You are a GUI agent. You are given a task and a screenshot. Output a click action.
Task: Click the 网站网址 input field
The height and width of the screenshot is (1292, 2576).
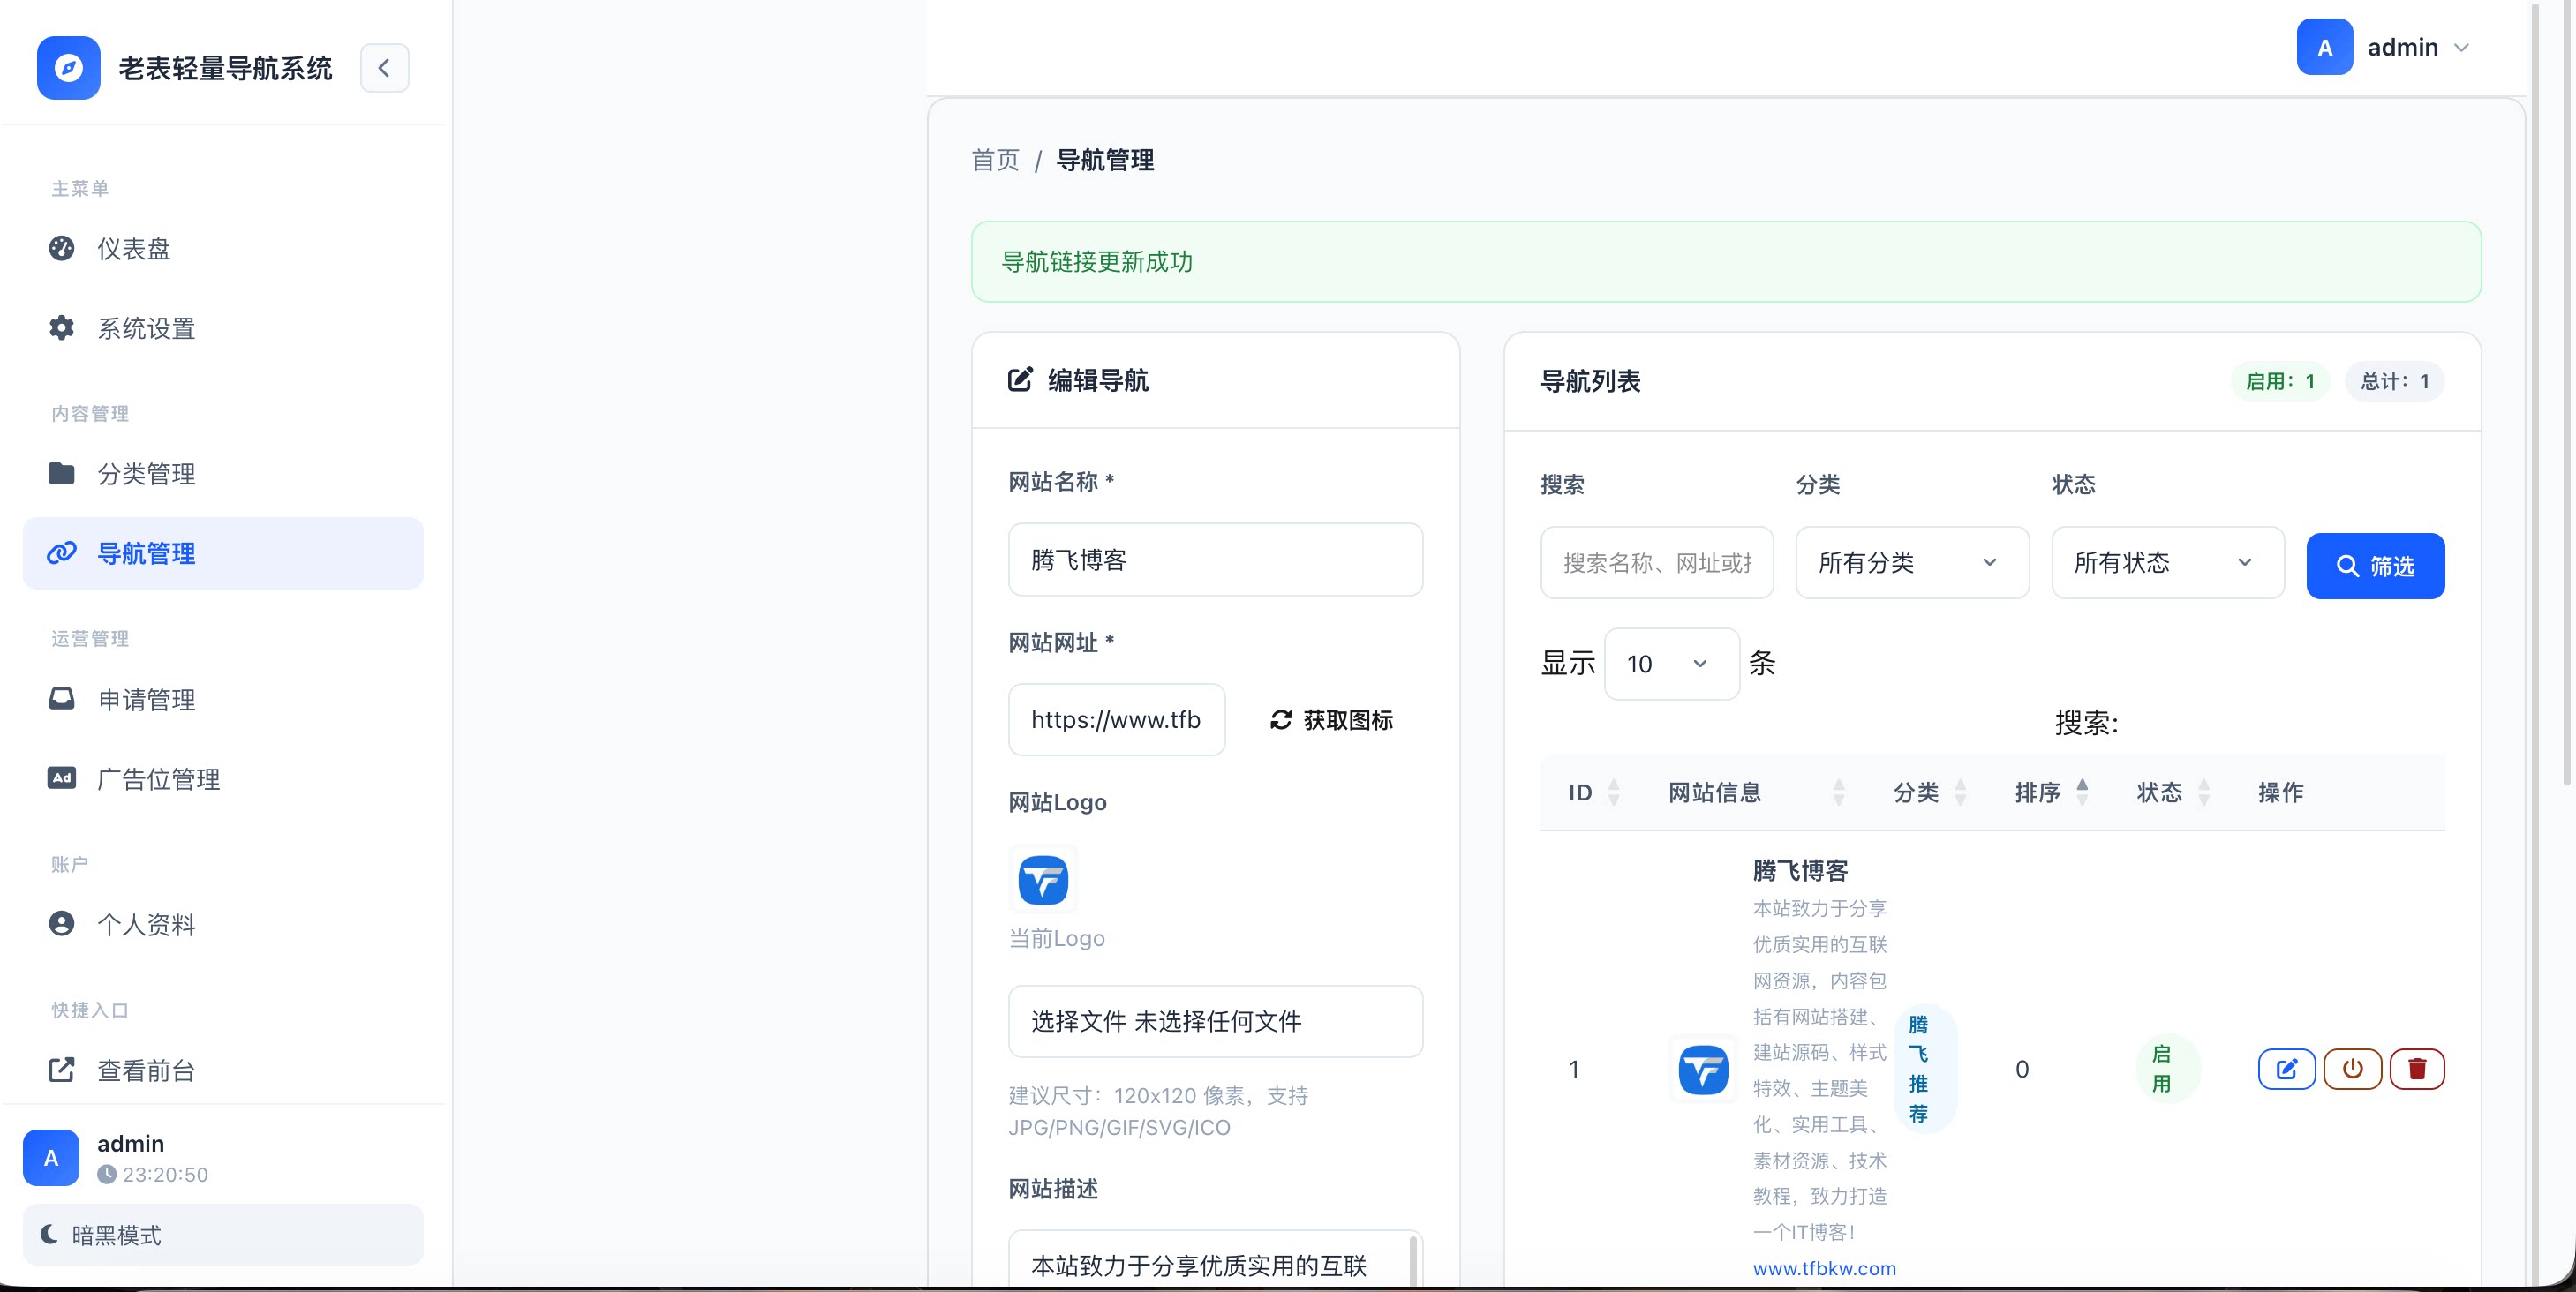click(x=1116, y=720)
